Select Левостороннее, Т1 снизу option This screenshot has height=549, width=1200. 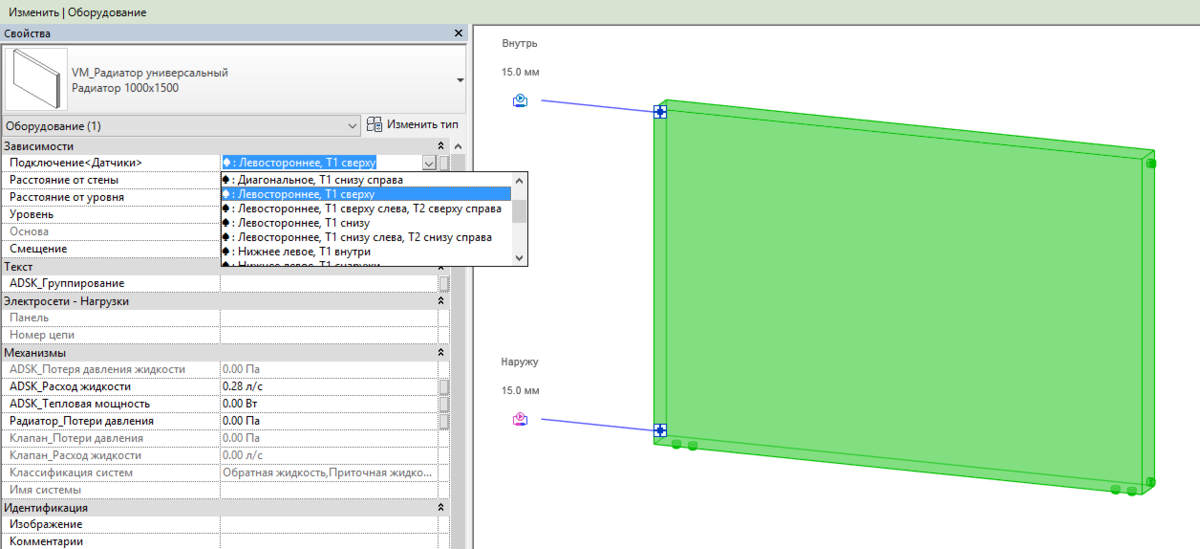[366, 223]
